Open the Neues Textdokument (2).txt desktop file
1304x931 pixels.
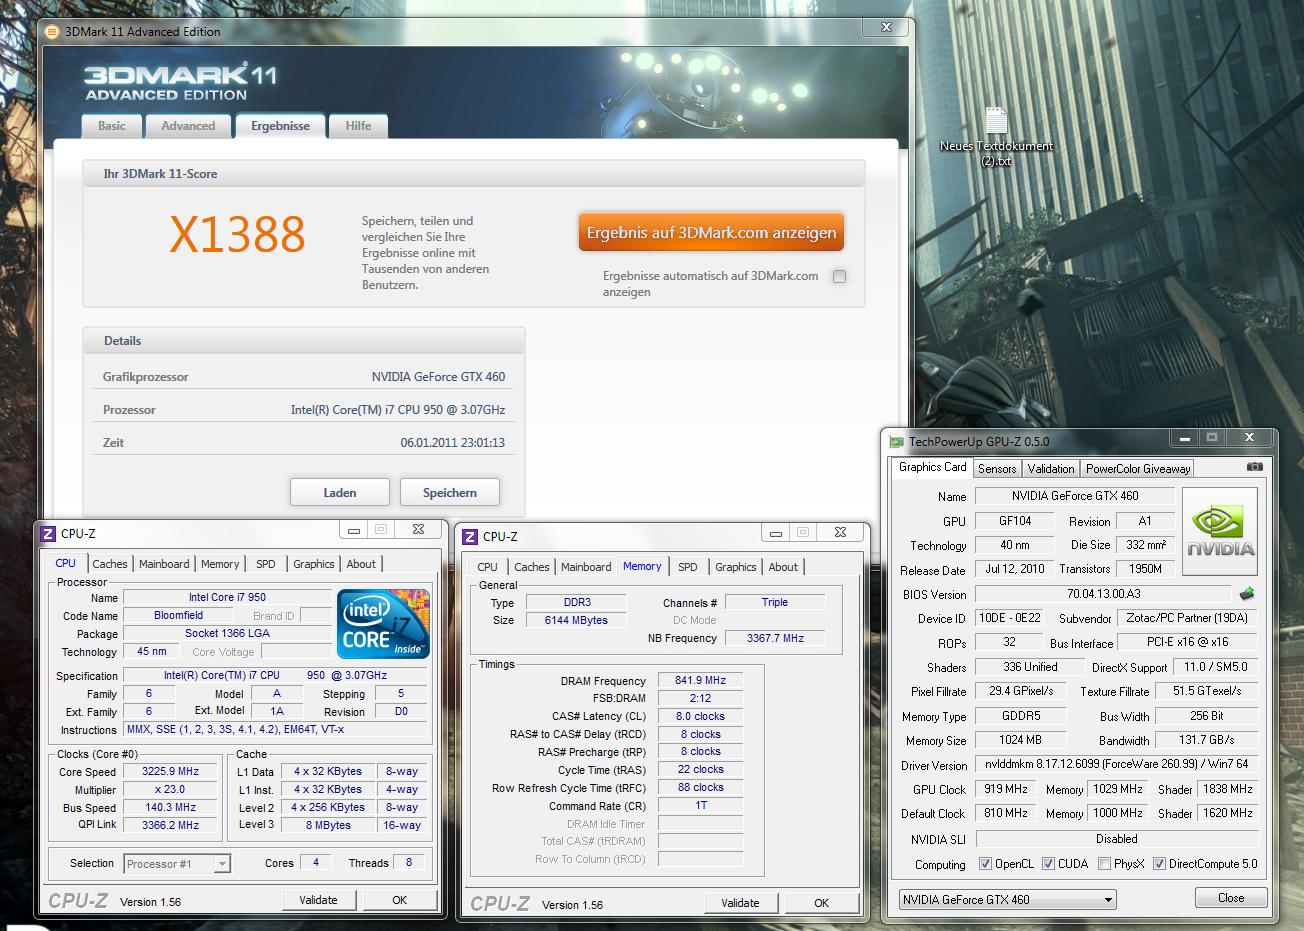tap(996, 136)
